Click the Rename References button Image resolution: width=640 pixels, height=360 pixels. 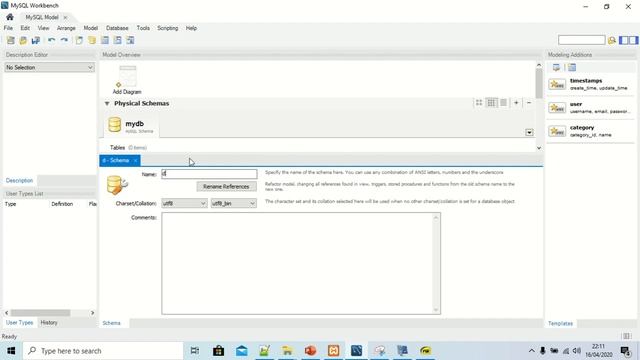(227, 187)
